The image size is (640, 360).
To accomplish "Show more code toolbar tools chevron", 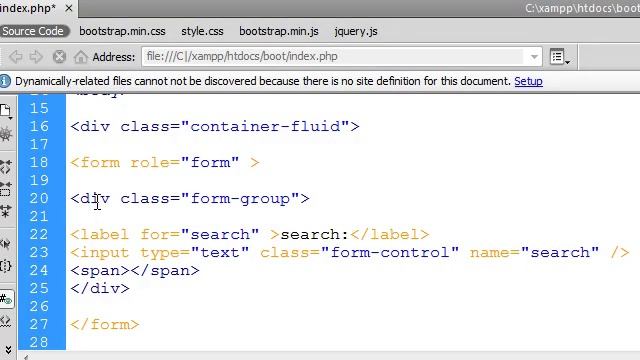I will coord(8,349).
